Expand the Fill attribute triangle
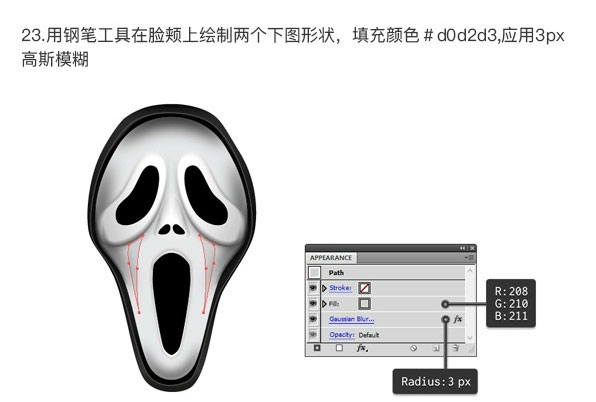The width and height of the screenshot is (596, 402). [324, 304]
